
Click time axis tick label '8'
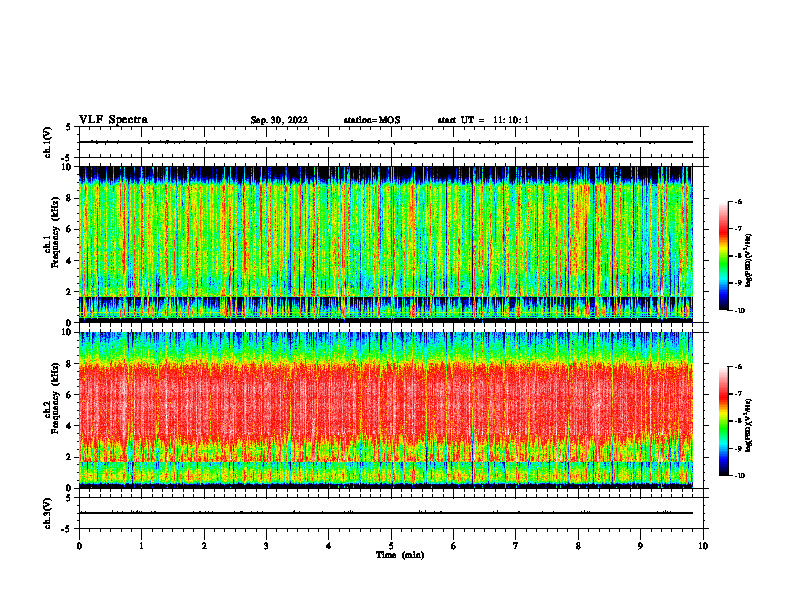(578, 546)
